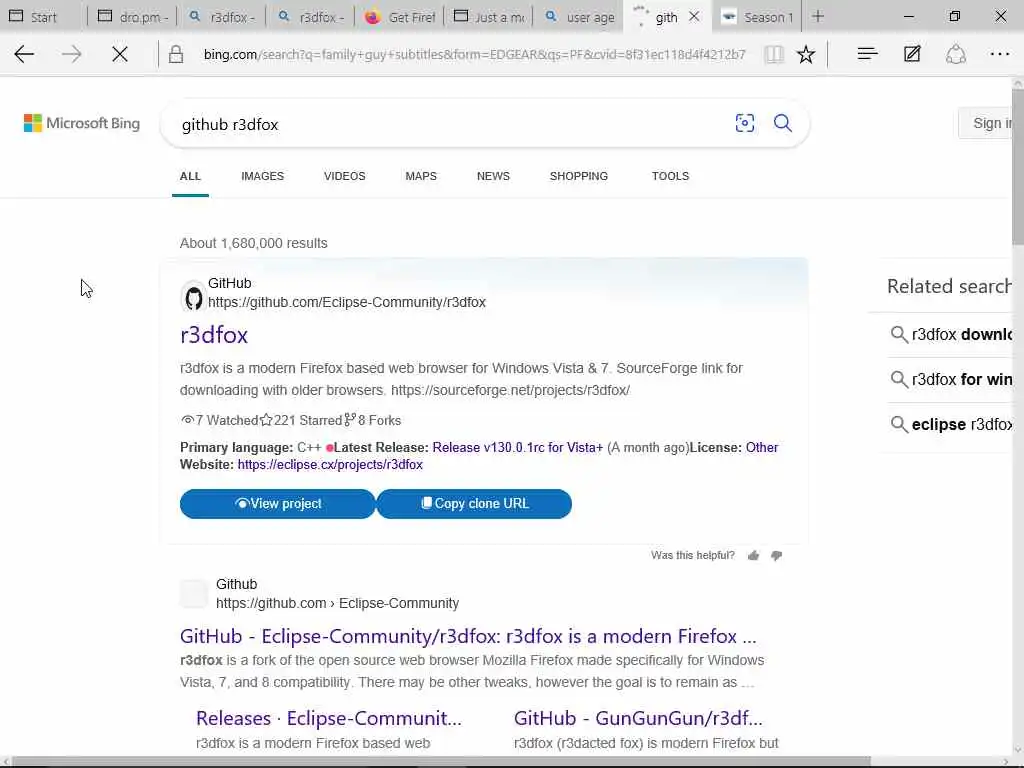Click the thumbs up feedback icon

[x=753, y=556]
